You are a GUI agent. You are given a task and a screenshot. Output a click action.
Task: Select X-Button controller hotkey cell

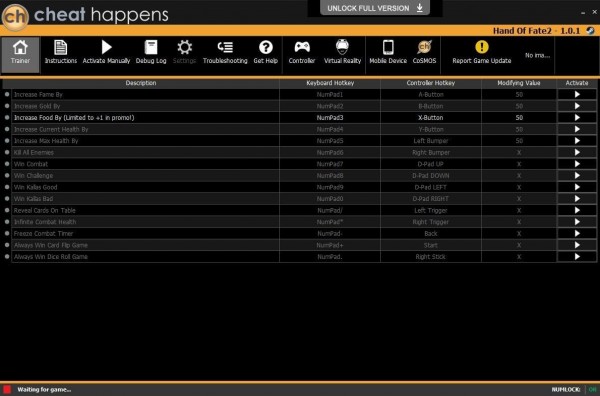[430, 117]
